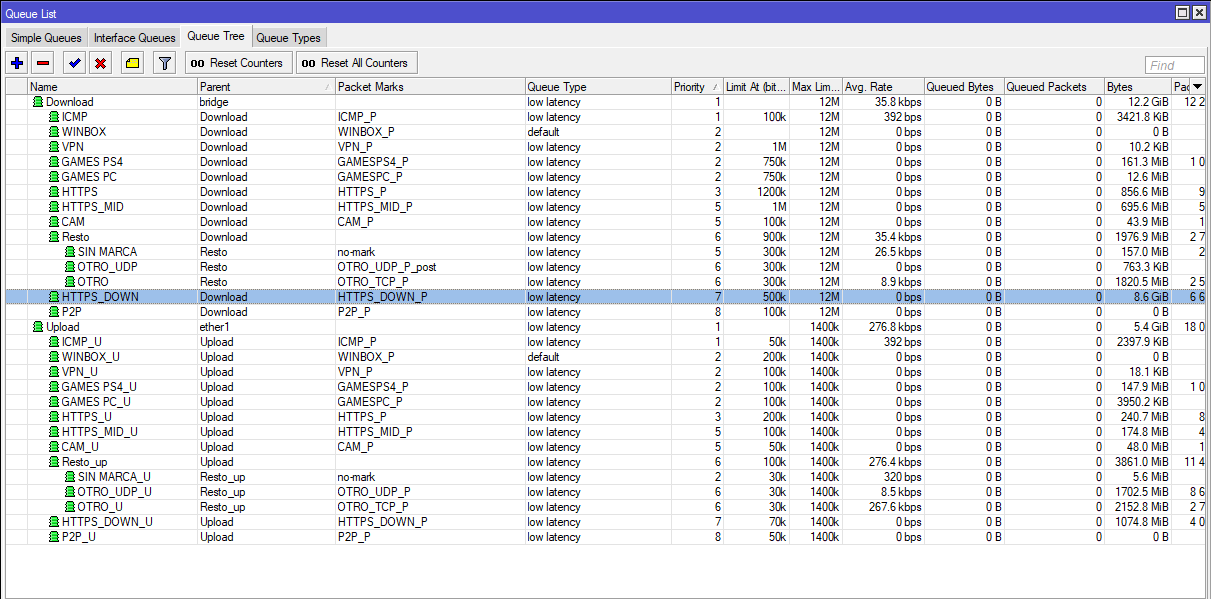Click the 35.8 kbps Avg. Rate value
1211x599 pixels.
coord(898,102)
